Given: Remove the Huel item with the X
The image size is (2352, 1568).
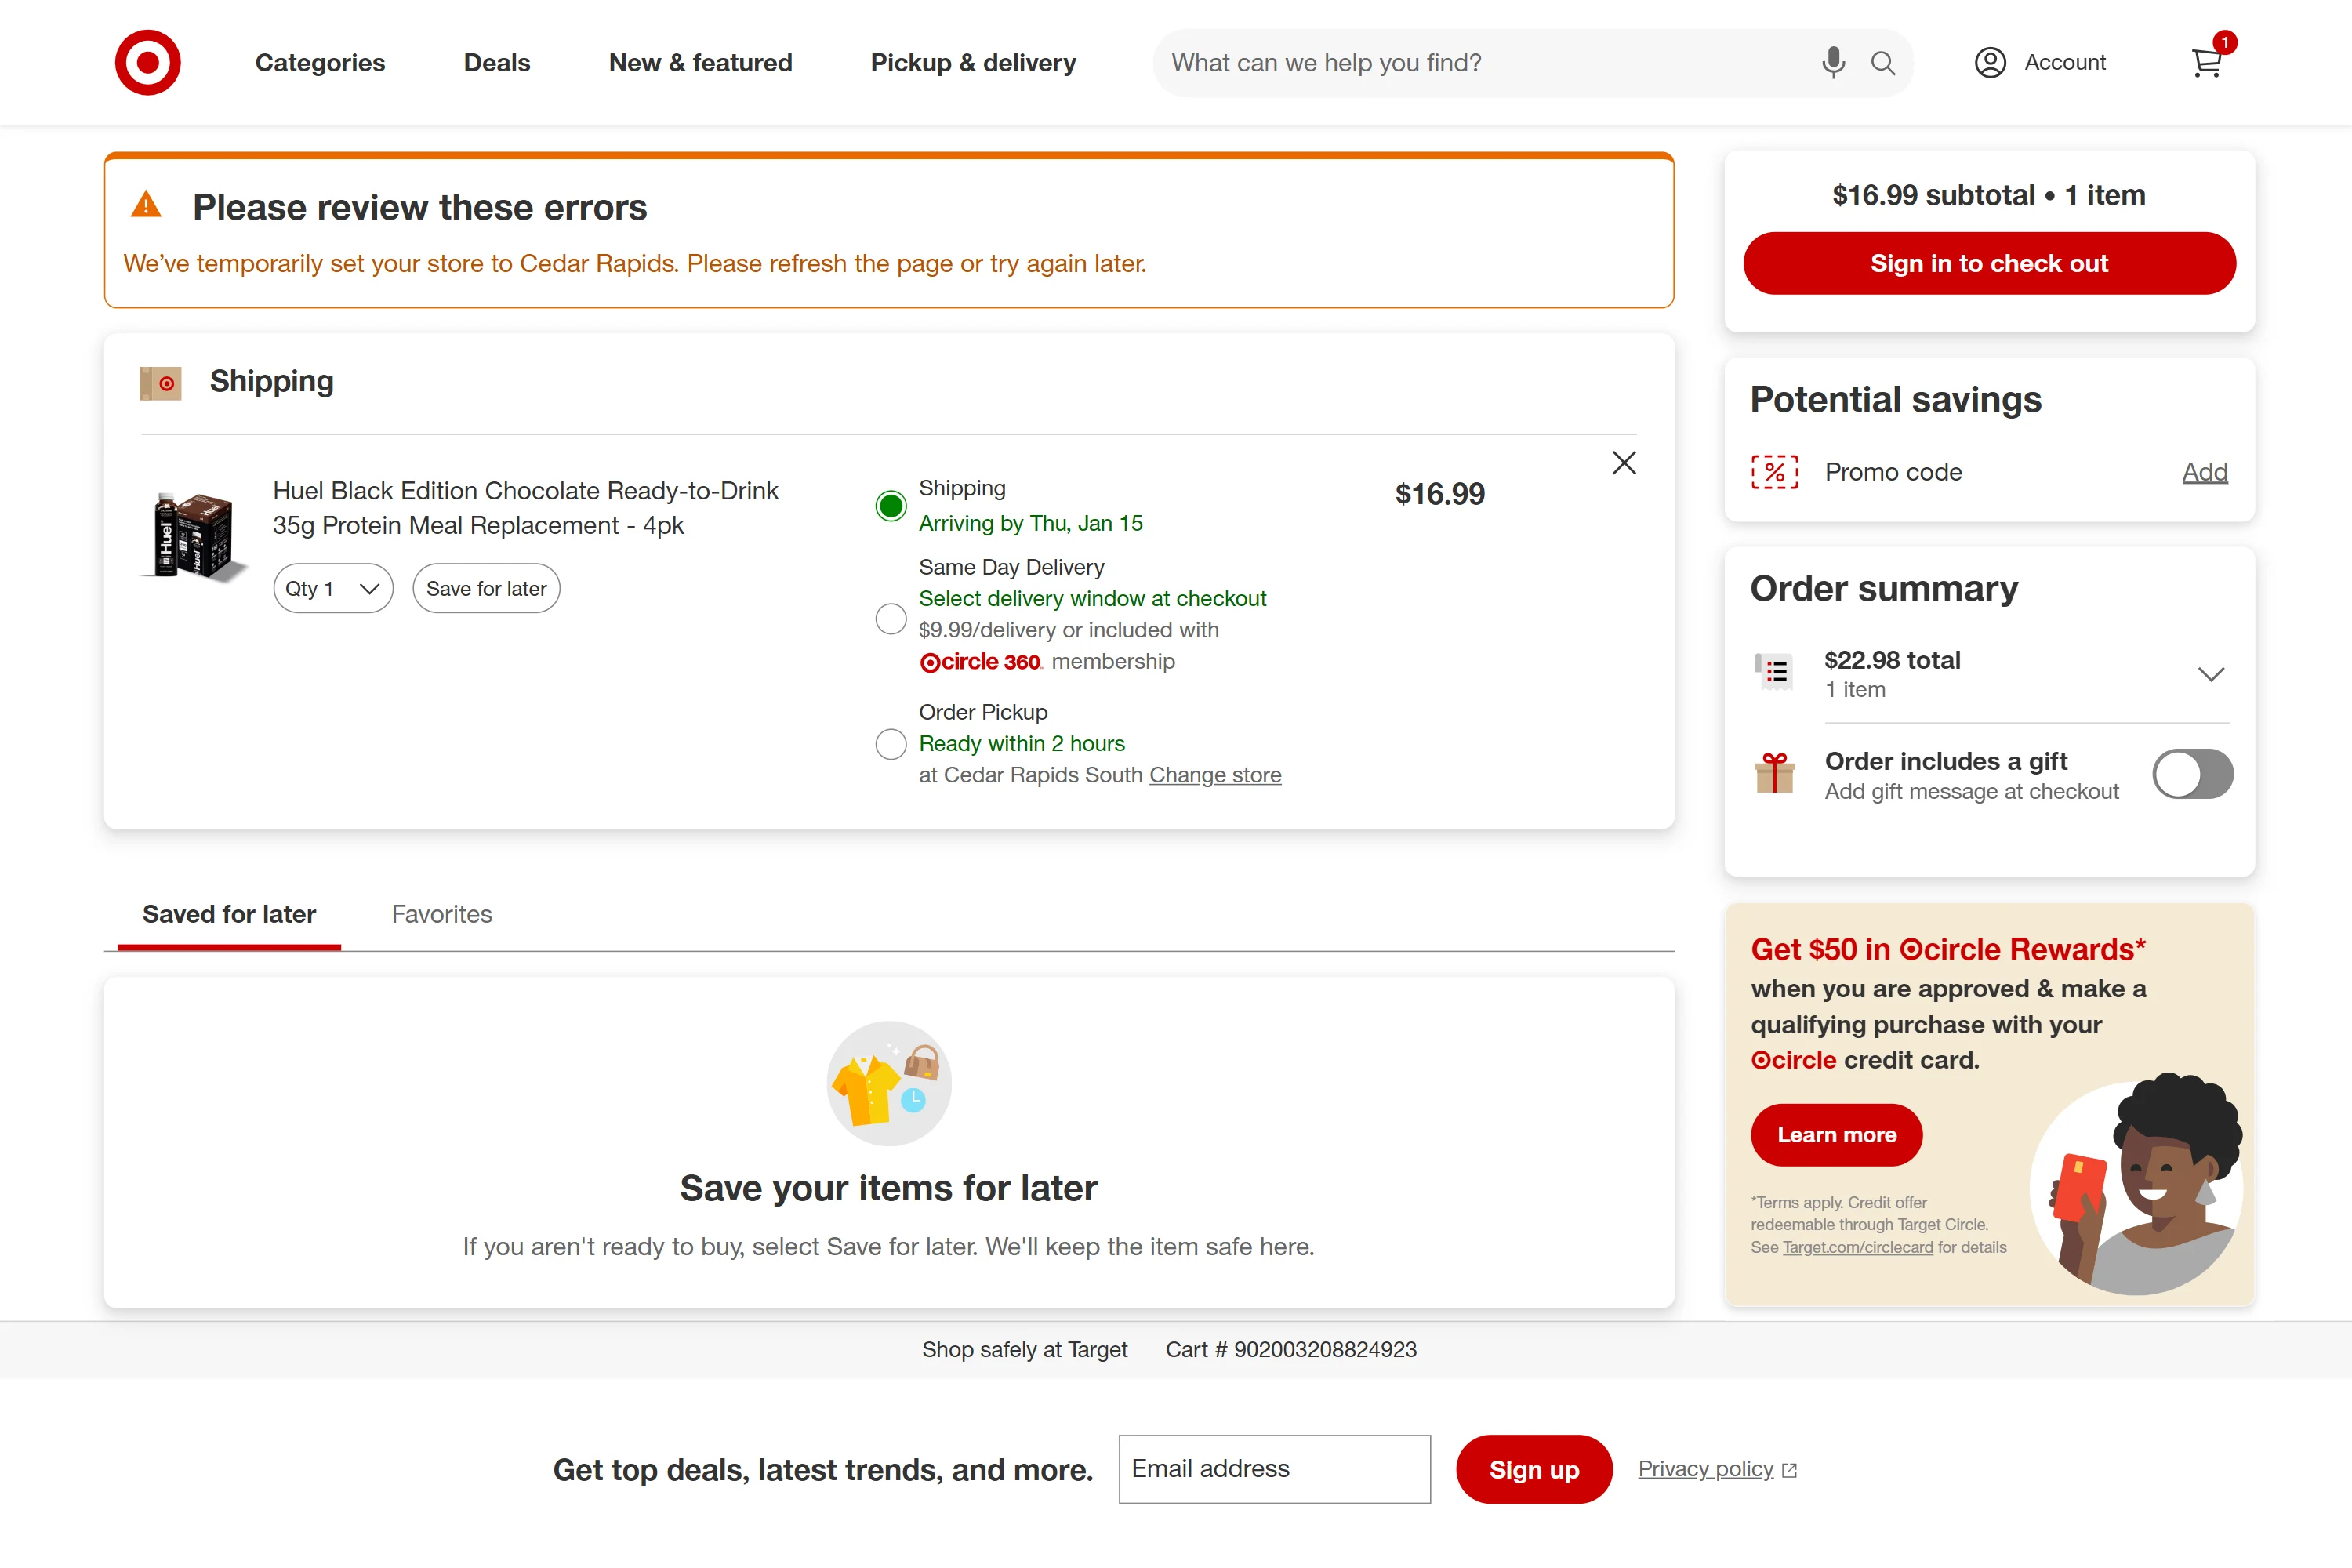Looking at the screenshot, I should point(1623,463).
